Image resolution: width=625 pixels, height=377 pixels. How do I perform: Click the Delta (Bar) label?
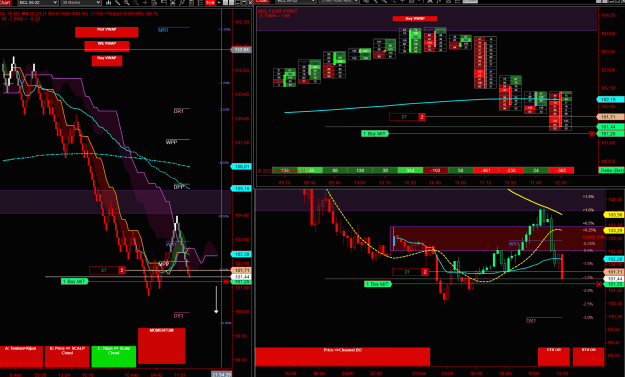[x=611, y=170]
